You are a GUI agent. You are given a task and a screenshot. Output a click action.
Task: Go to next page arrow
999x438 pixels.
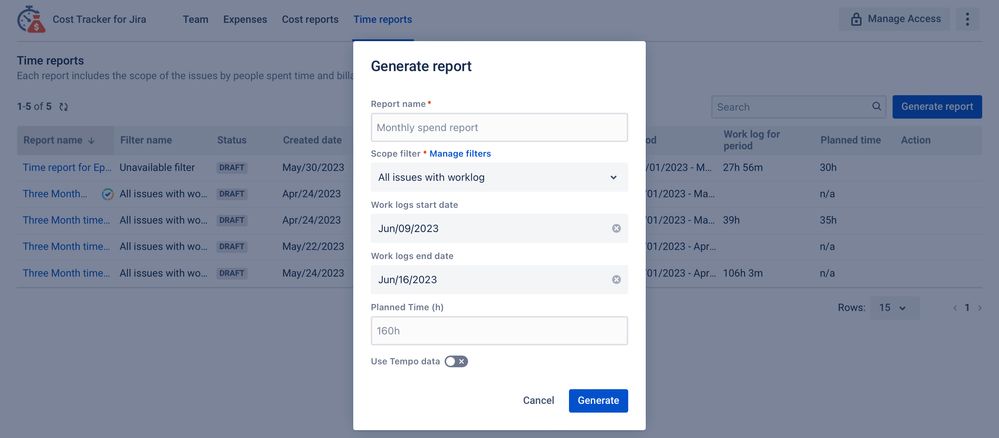click(x=980, y=308)
